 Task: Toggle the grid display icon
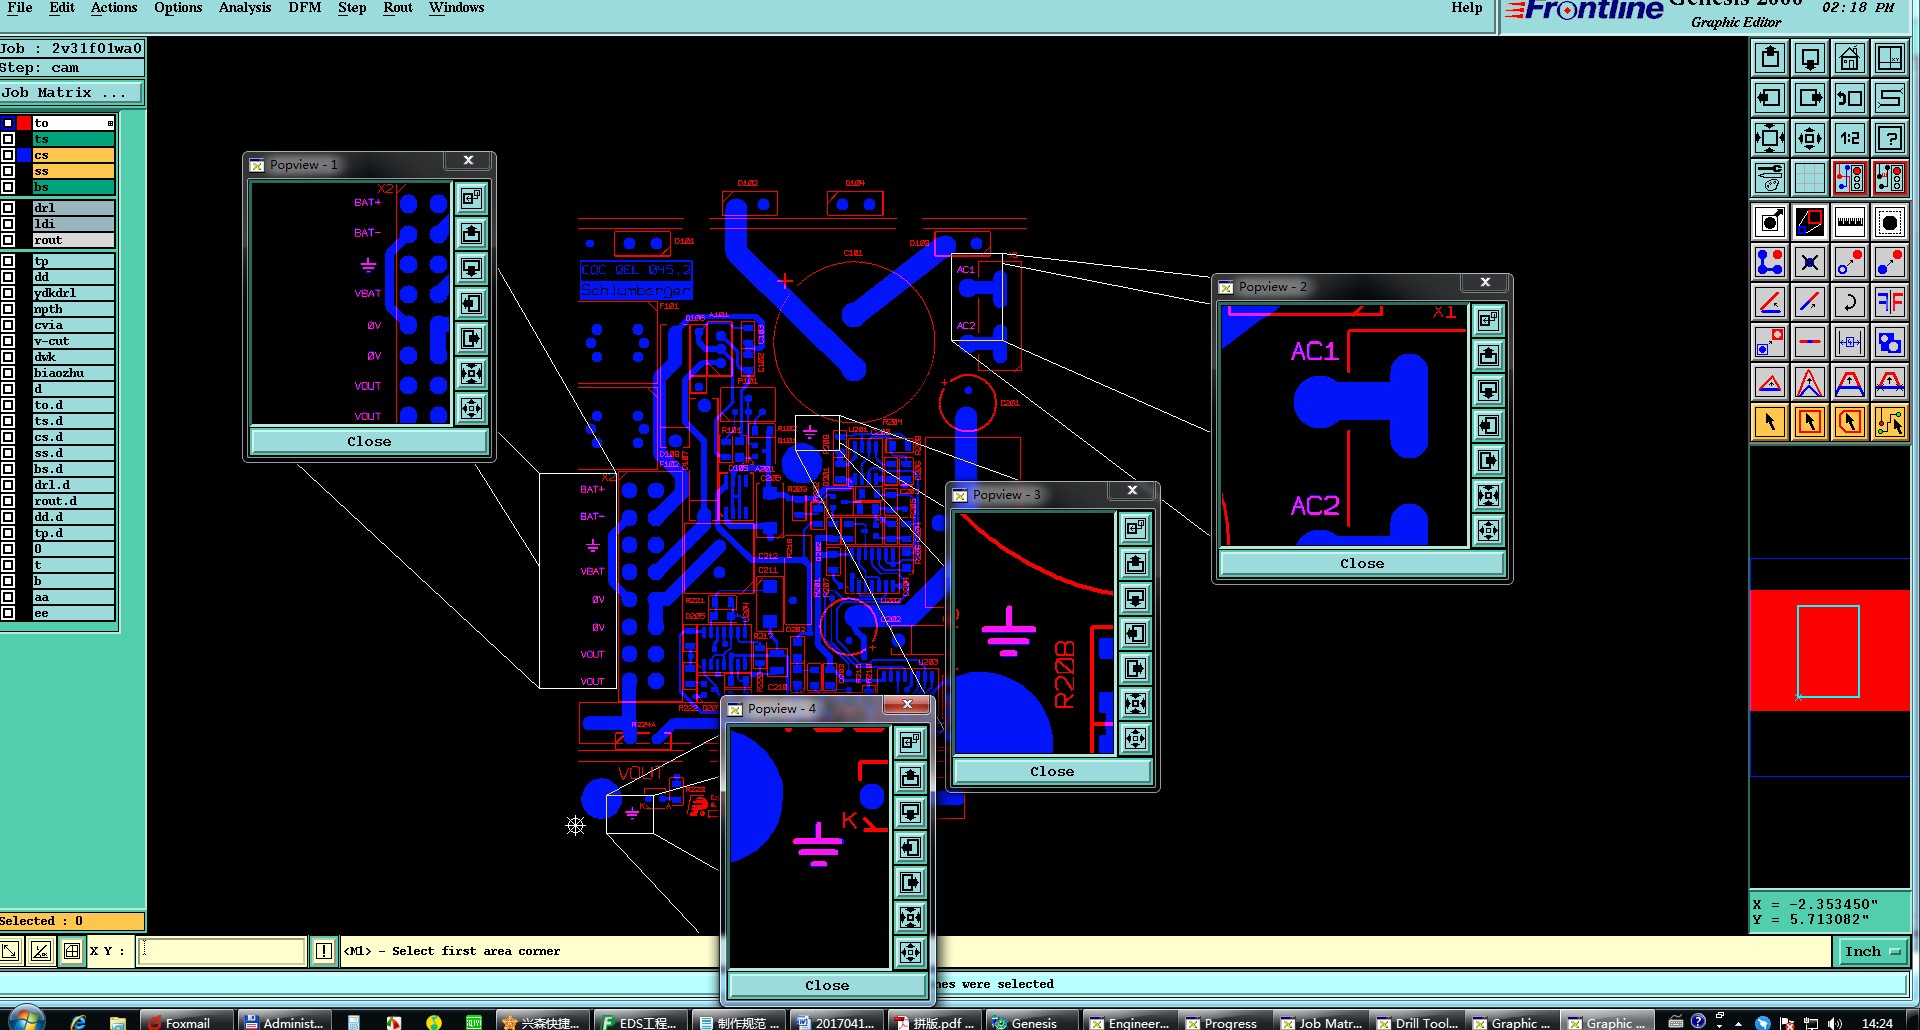point(1810,178)
